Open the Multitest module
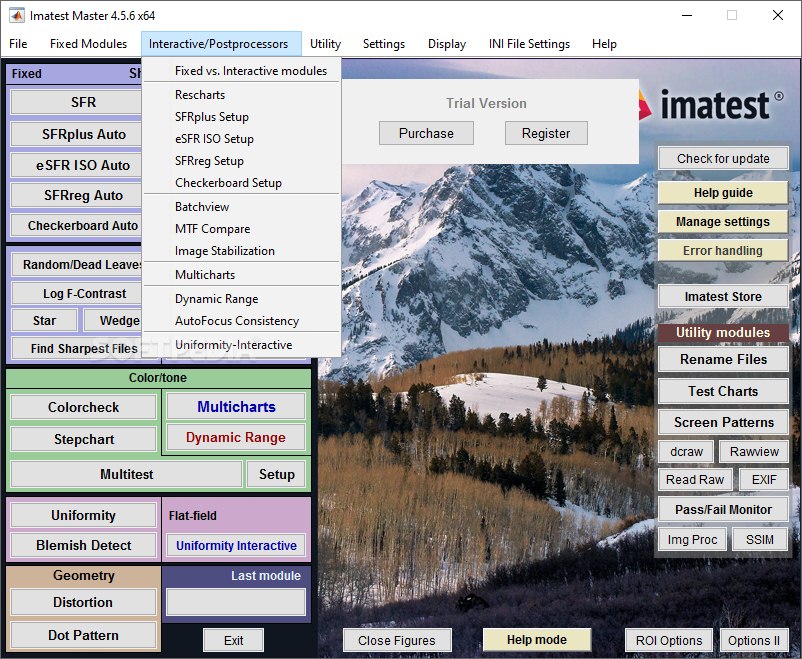802x659 pixels. pos(126,474)
